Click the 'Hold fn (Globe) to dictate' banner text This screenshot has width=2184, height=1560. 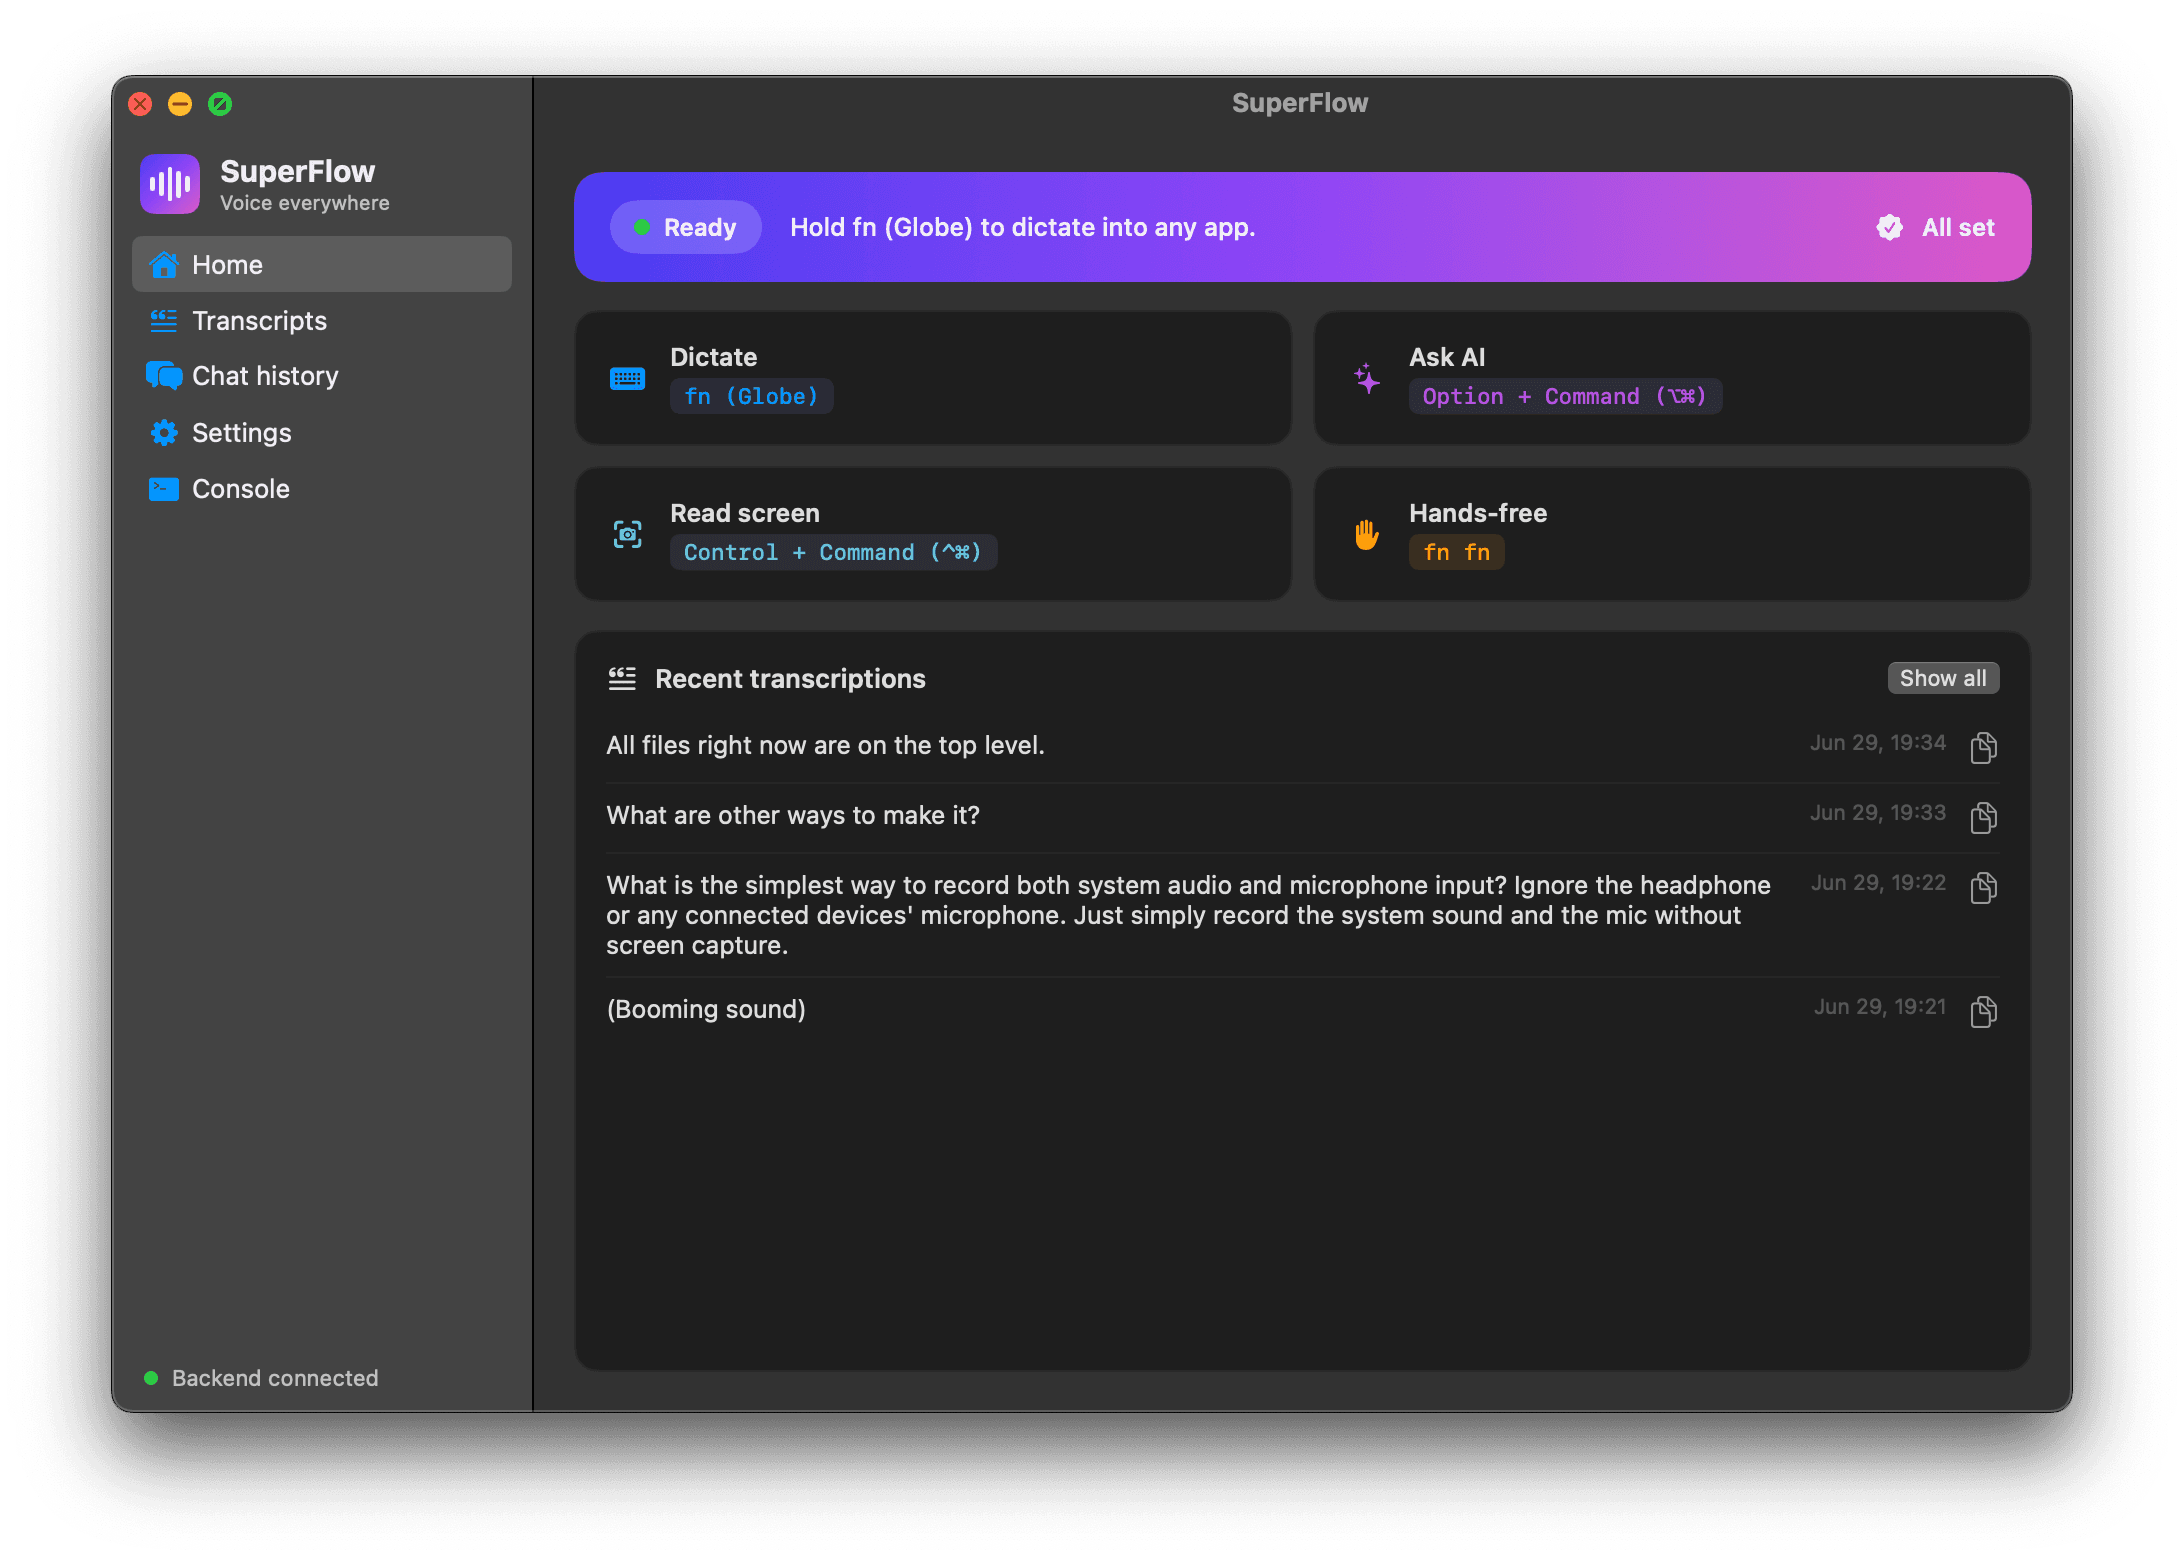[x=1022, y=227]
